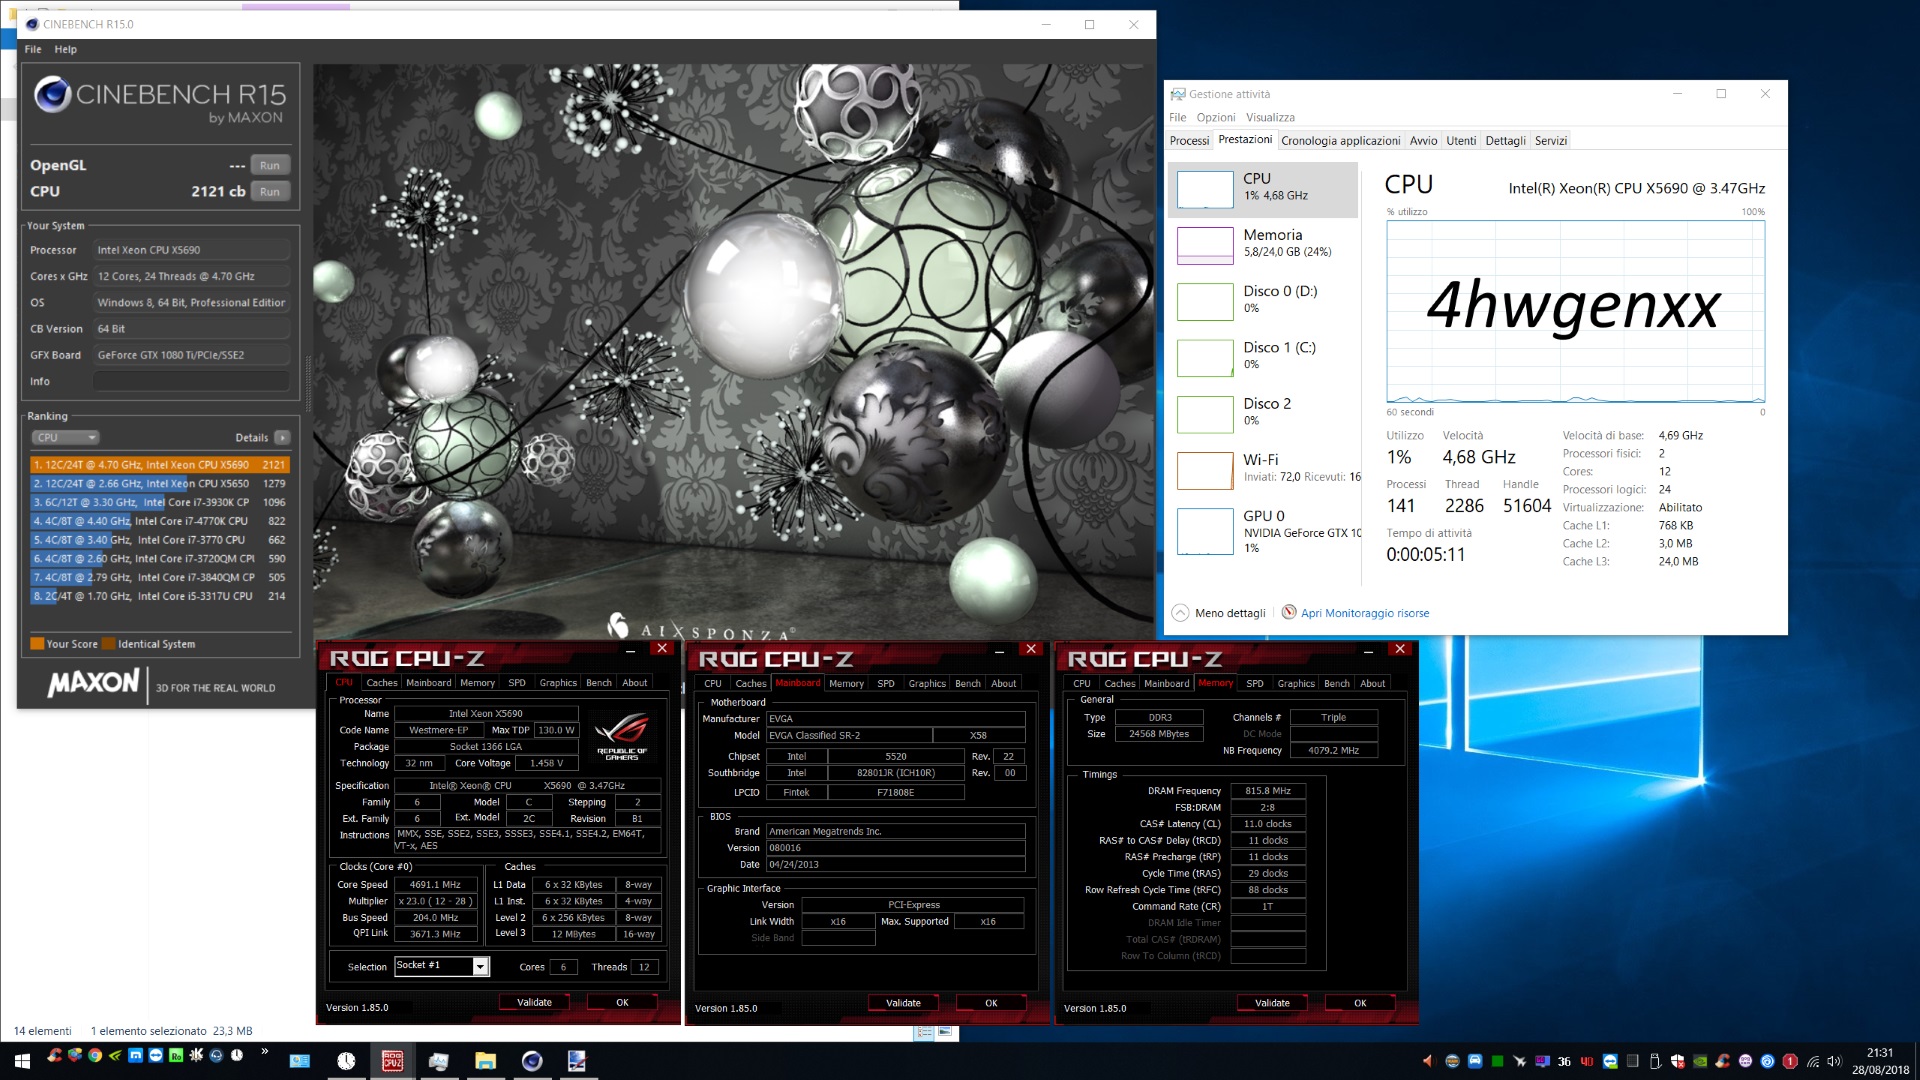The image size is (1920, 1080).
Task: Show more quick launch icons chevron
Action: 265,1051
